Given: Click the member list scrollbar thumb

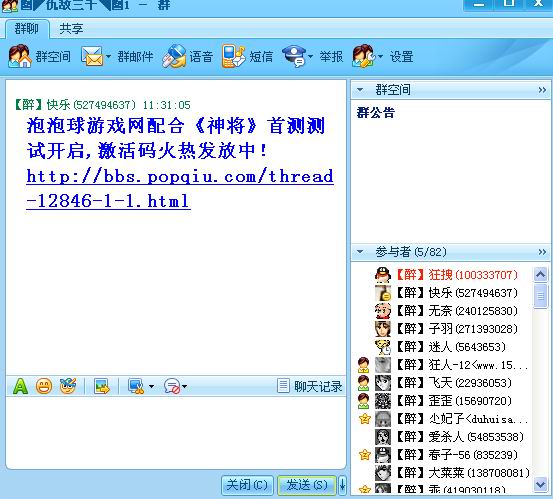Looking at the screenshot, I should (x=541, y=296).
